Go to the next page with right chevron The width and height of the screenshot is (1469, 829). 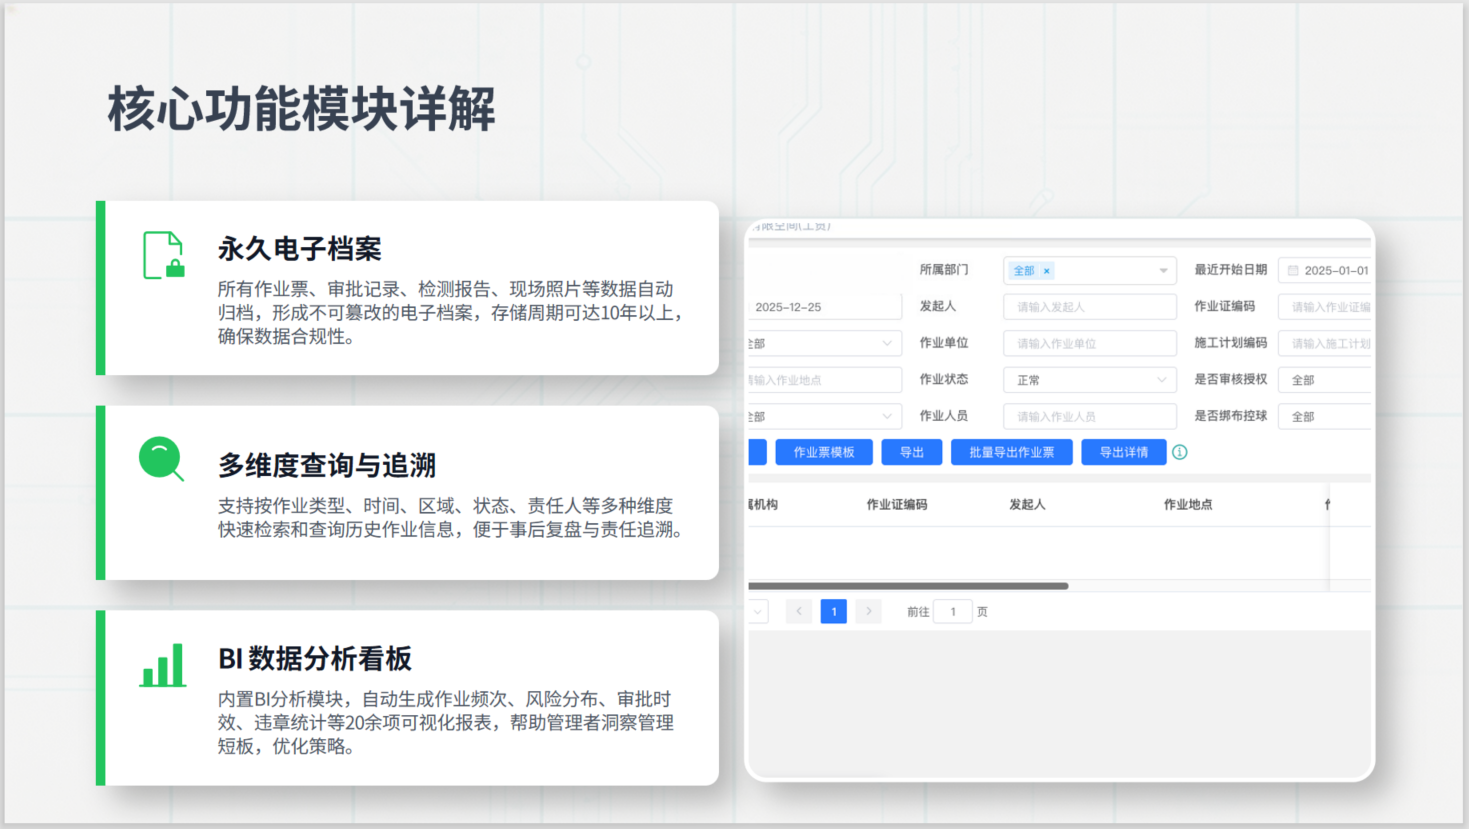869,611
